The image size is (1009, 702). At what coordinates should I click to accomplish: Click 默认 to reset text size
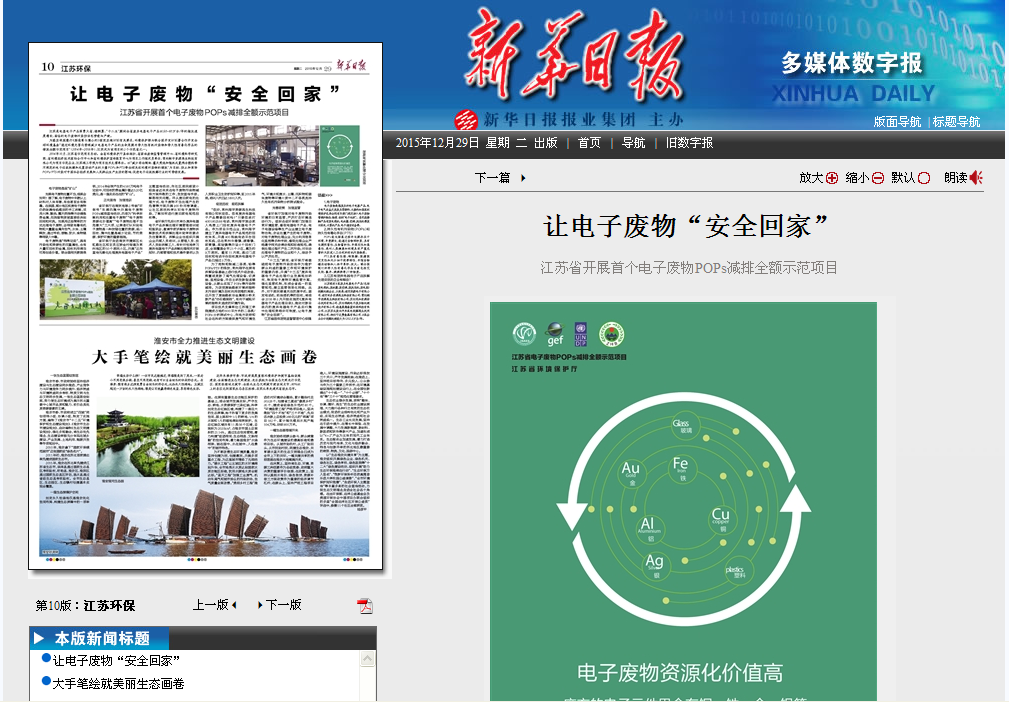[903, 178]
